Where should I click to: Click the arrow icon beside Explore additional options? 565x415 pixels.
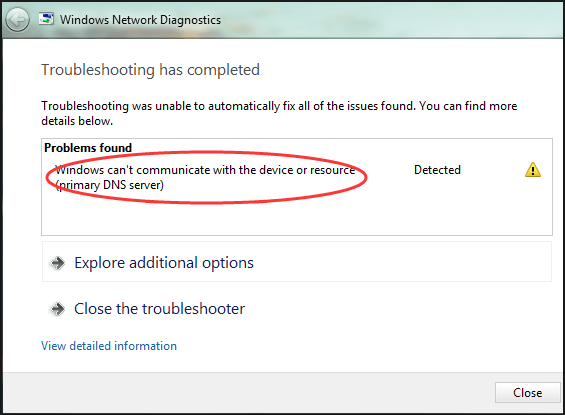(x=57, y=263)
